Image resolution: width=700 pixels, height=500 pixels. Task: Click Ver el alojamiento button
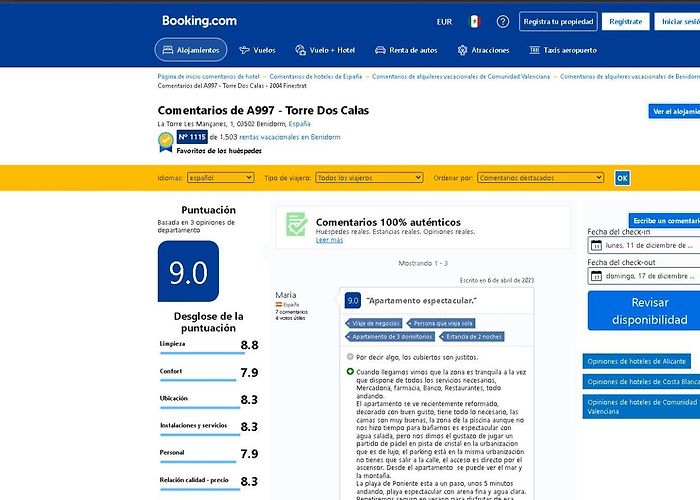(x=674, y=111)
